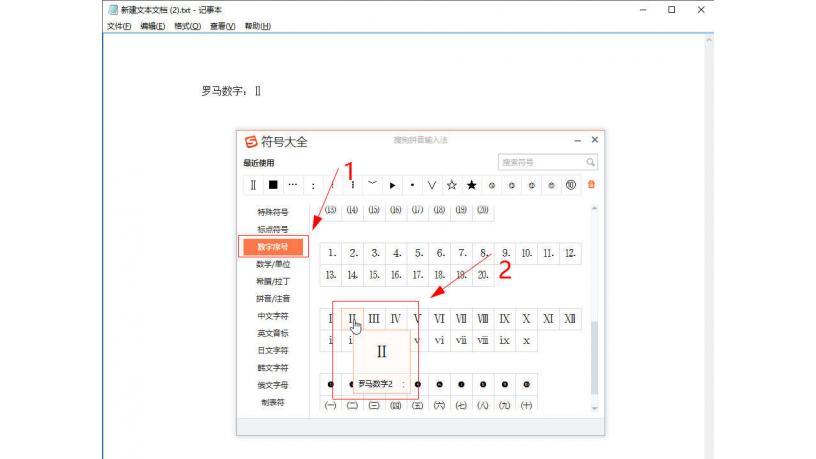Insert parenthesized (20) symbol
816x459 pixels.
tap(483, 210)
